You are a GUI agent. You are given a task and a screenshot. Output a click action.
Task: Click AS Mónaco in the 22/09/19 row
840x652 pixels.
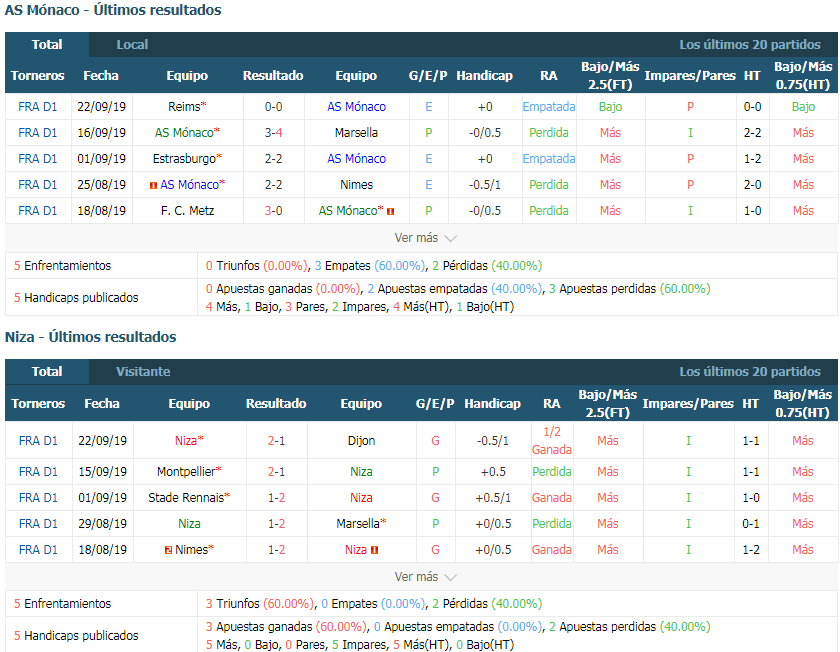point(356,107)
